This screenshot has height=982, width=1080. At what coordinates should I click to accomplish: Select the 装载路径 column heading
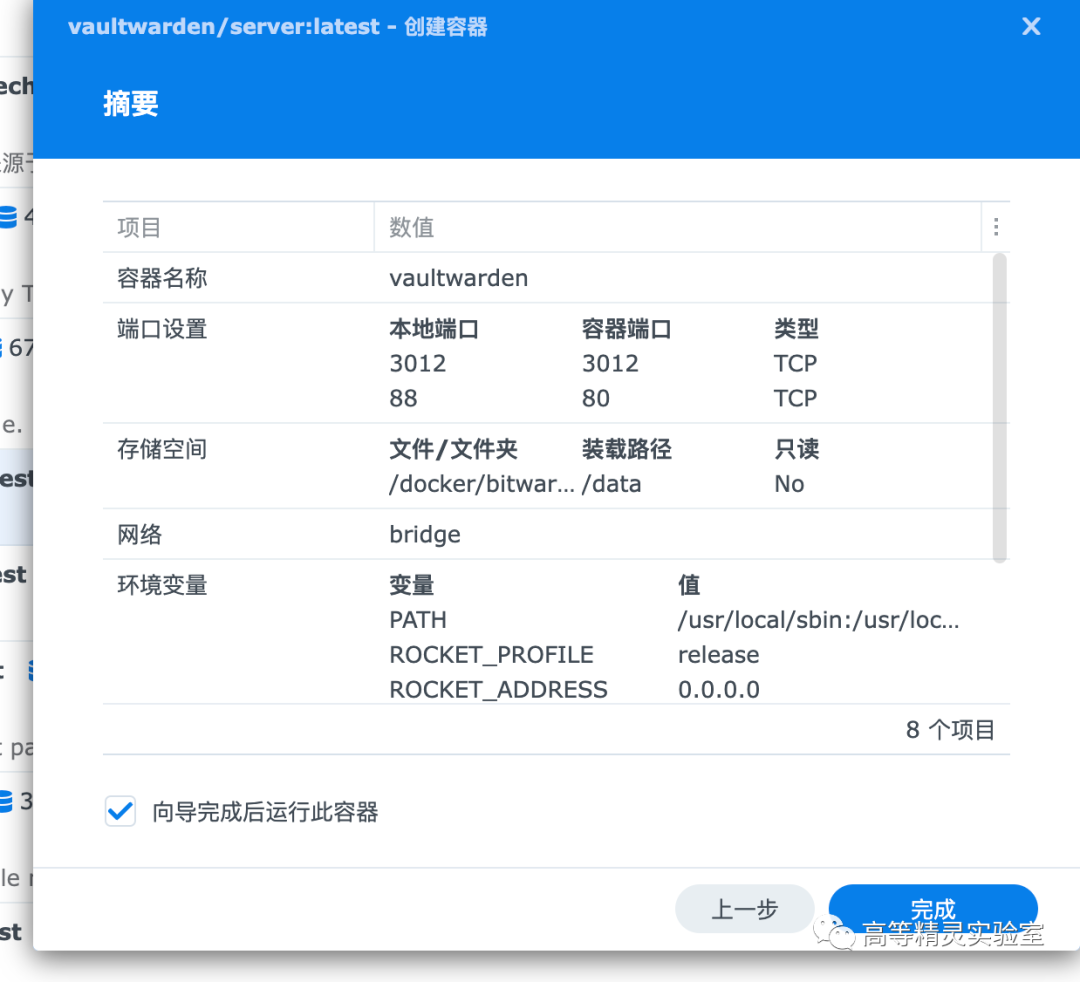pos(626,449)
